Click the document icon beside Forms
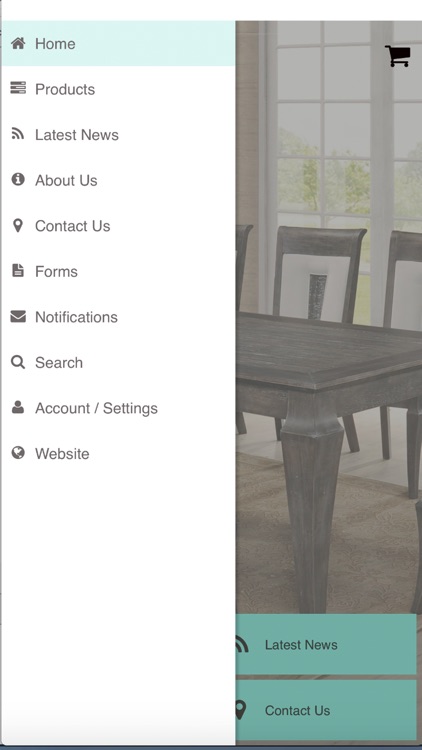 pyautogui.click(x=18, y=270)
